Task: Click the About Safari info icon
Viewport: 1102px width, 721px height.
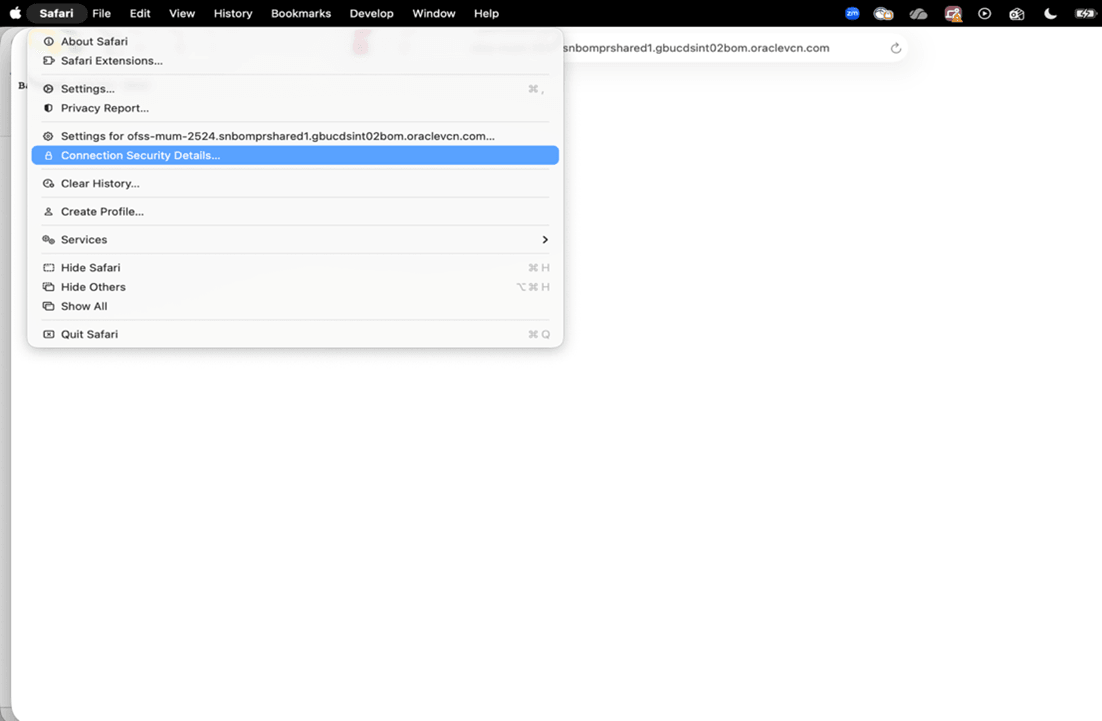Action: point(48,41)
